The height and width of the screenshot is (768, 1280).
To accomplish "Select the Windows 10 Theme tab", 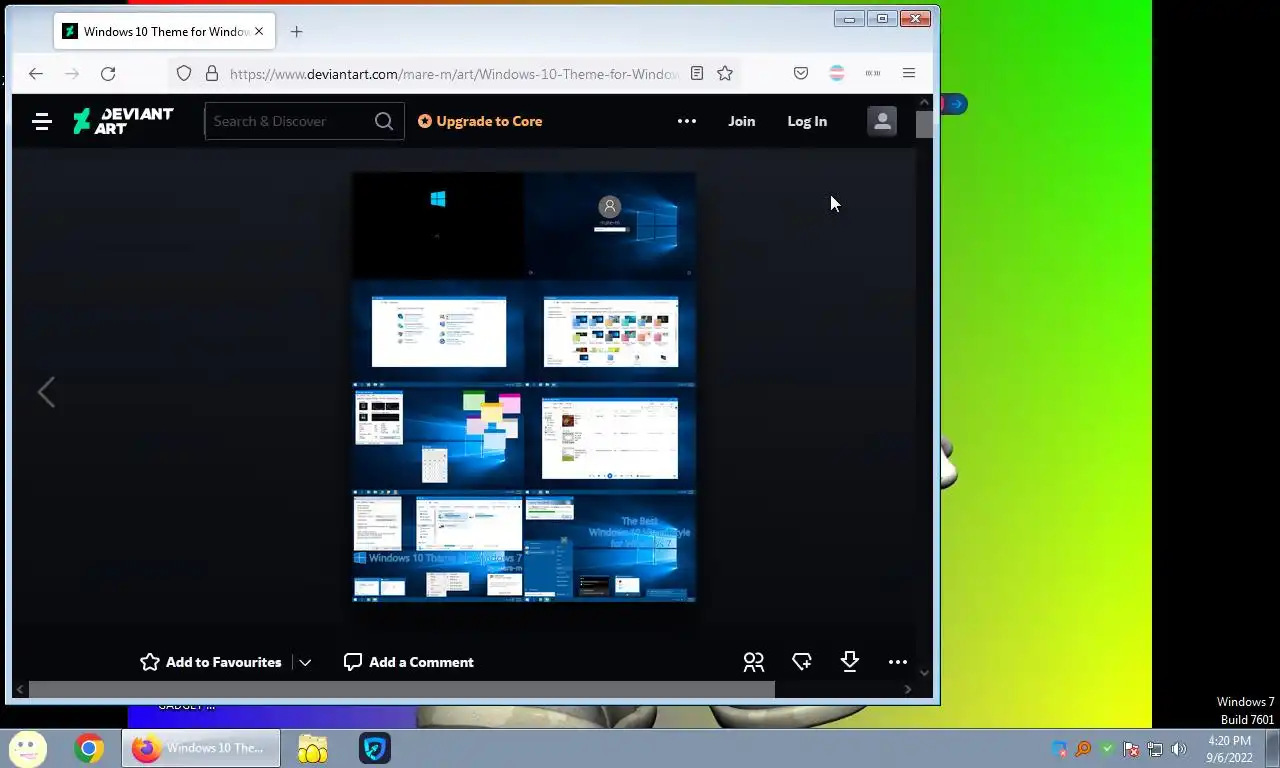I will [x=165, y=31].
